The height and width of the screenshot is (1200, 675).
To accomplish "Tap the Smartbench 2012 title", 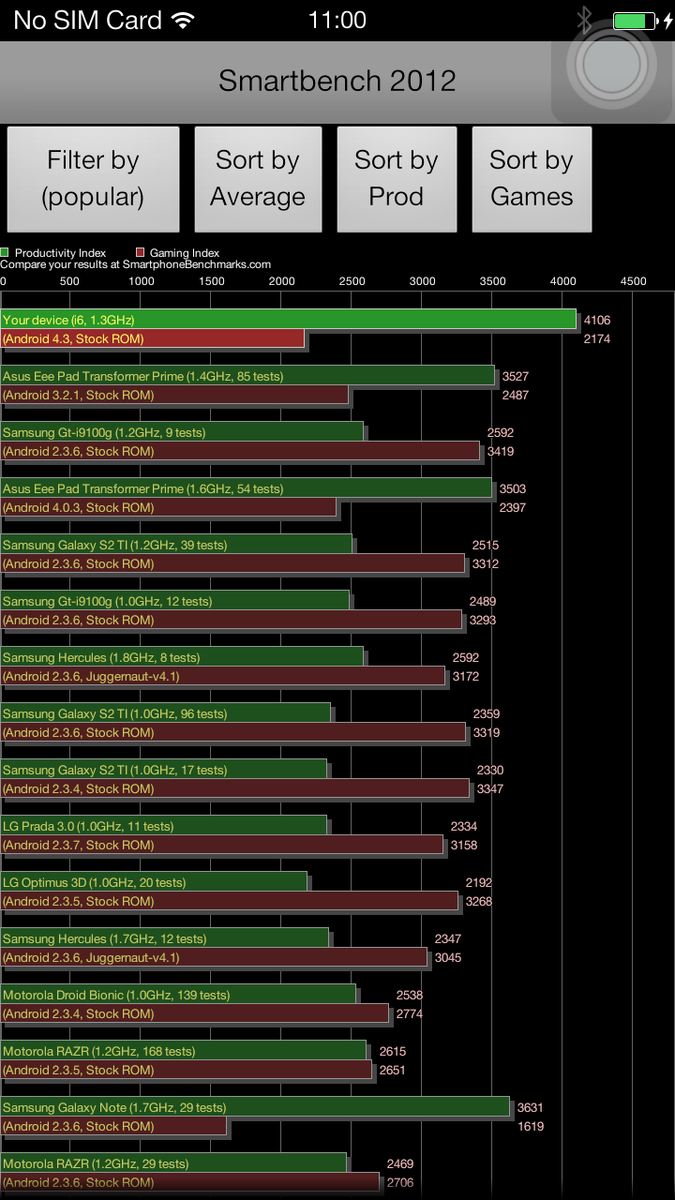I will [337, 80].
